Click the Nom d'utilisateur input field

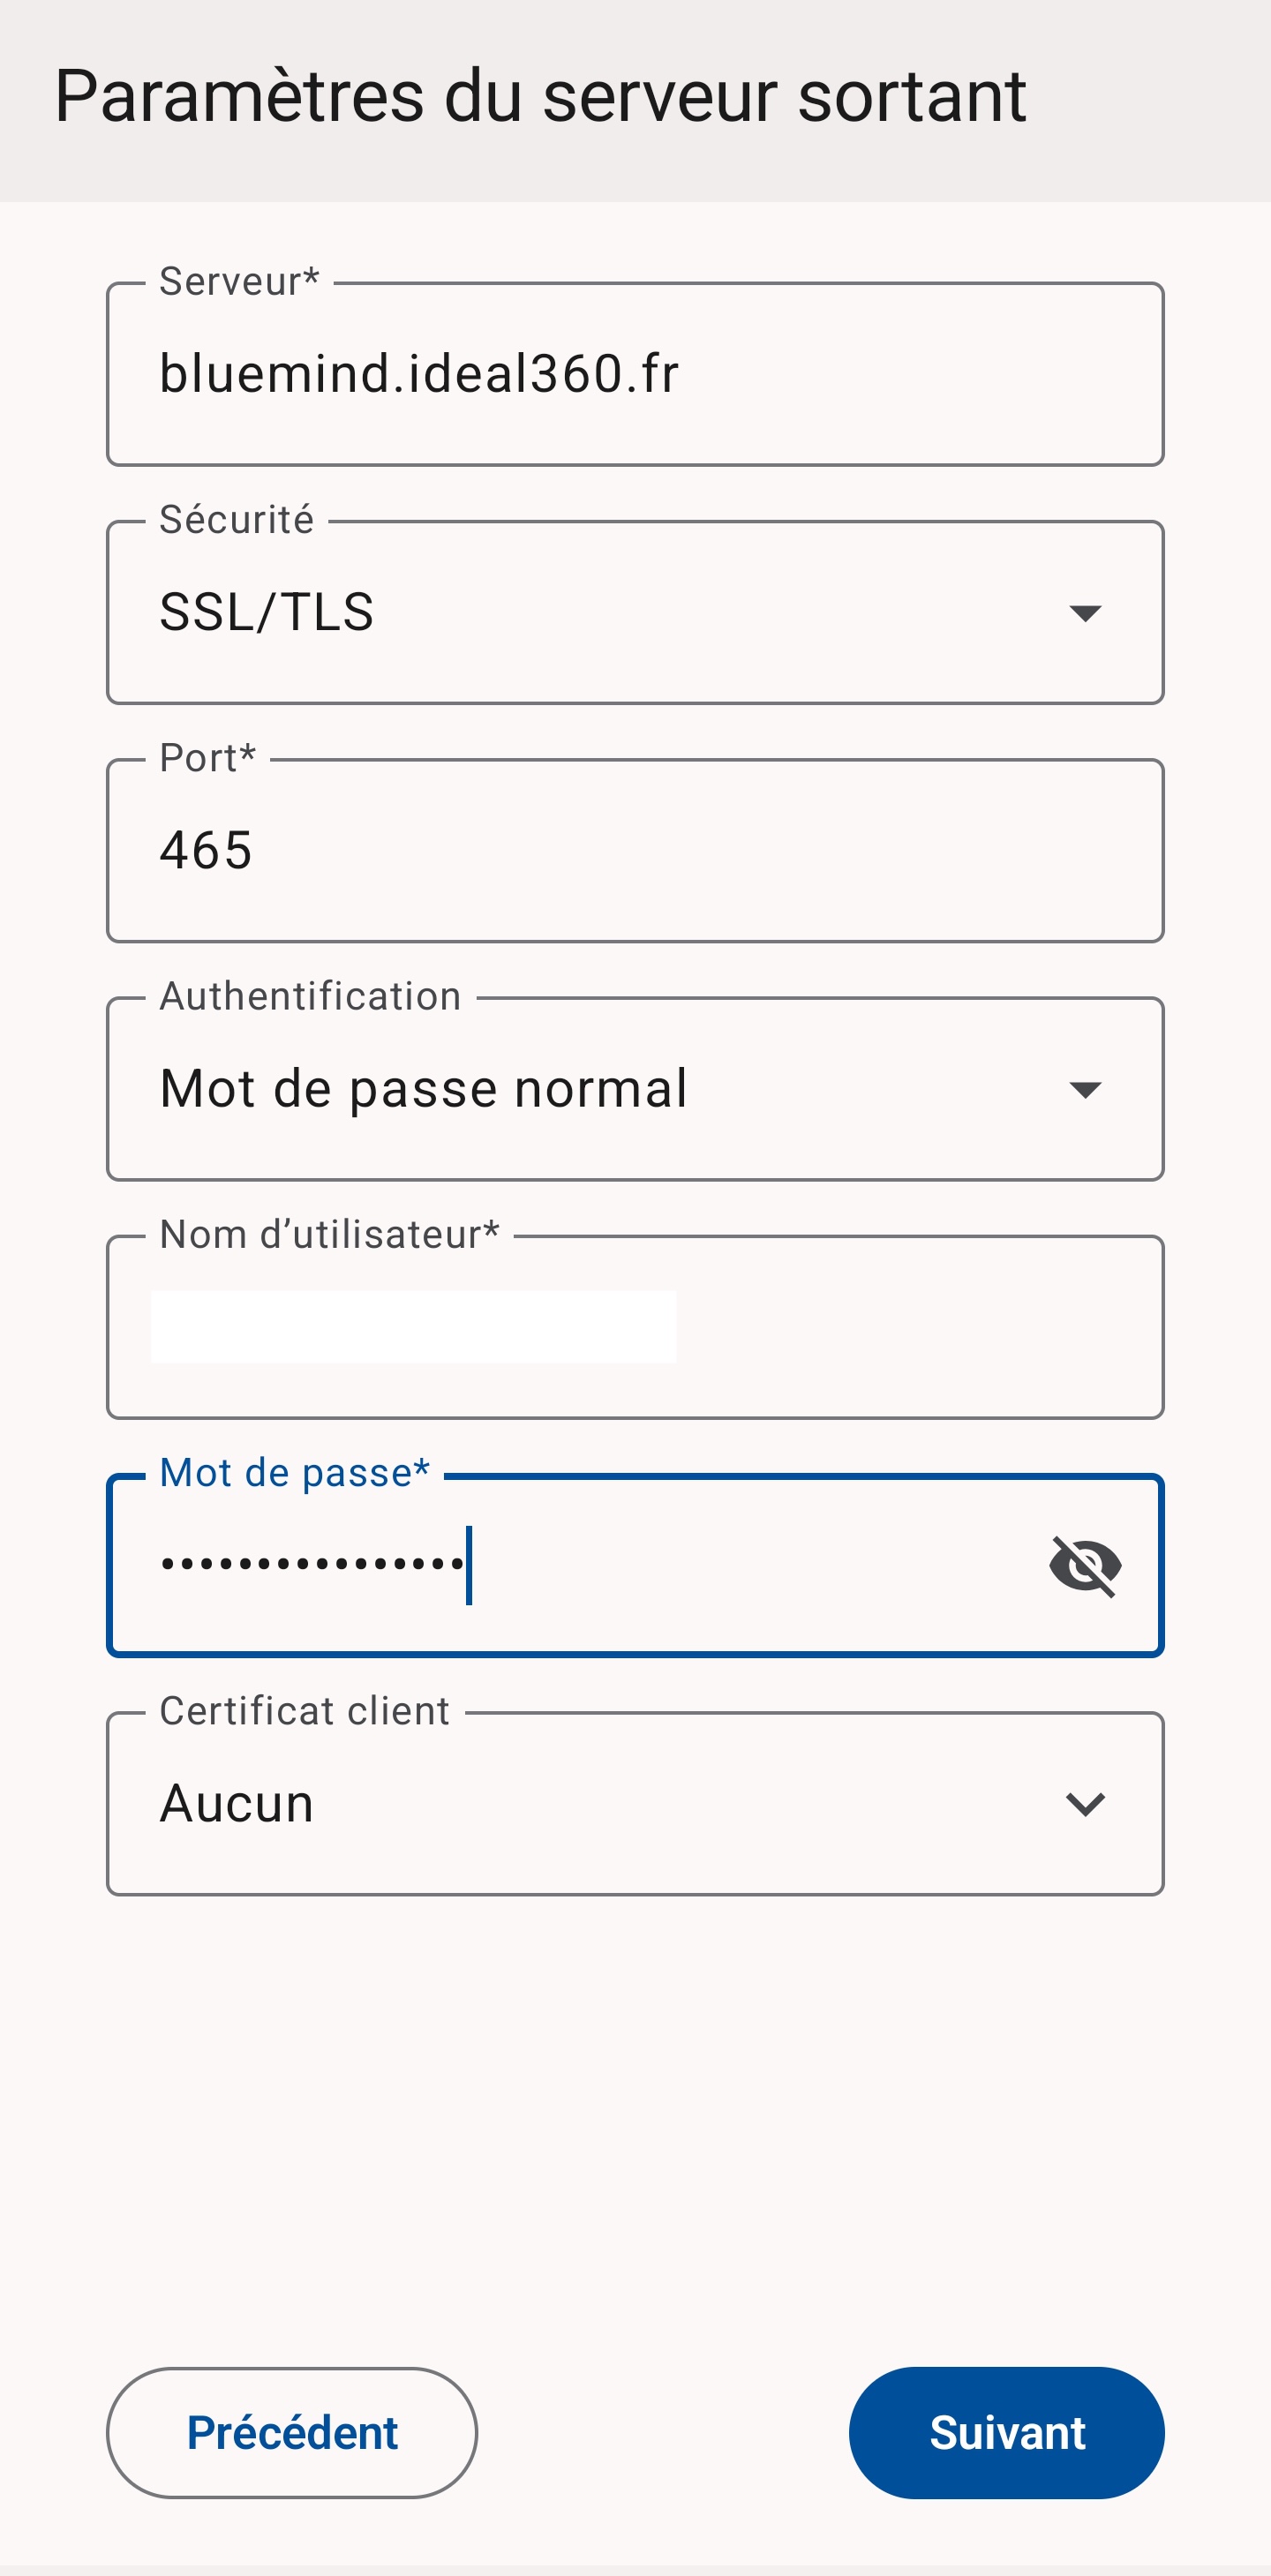click(634, 1327)
